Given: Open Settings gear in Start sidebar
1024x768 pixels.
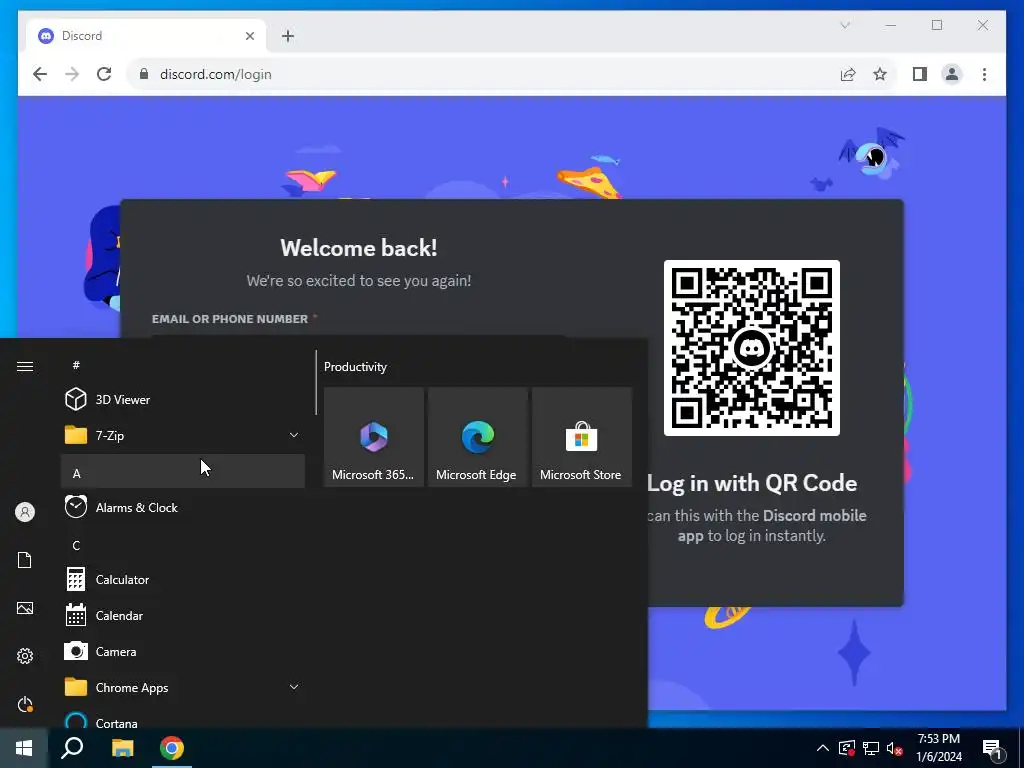Looking at the screenshot, I should pyautogui.click(x=25, y=656).
